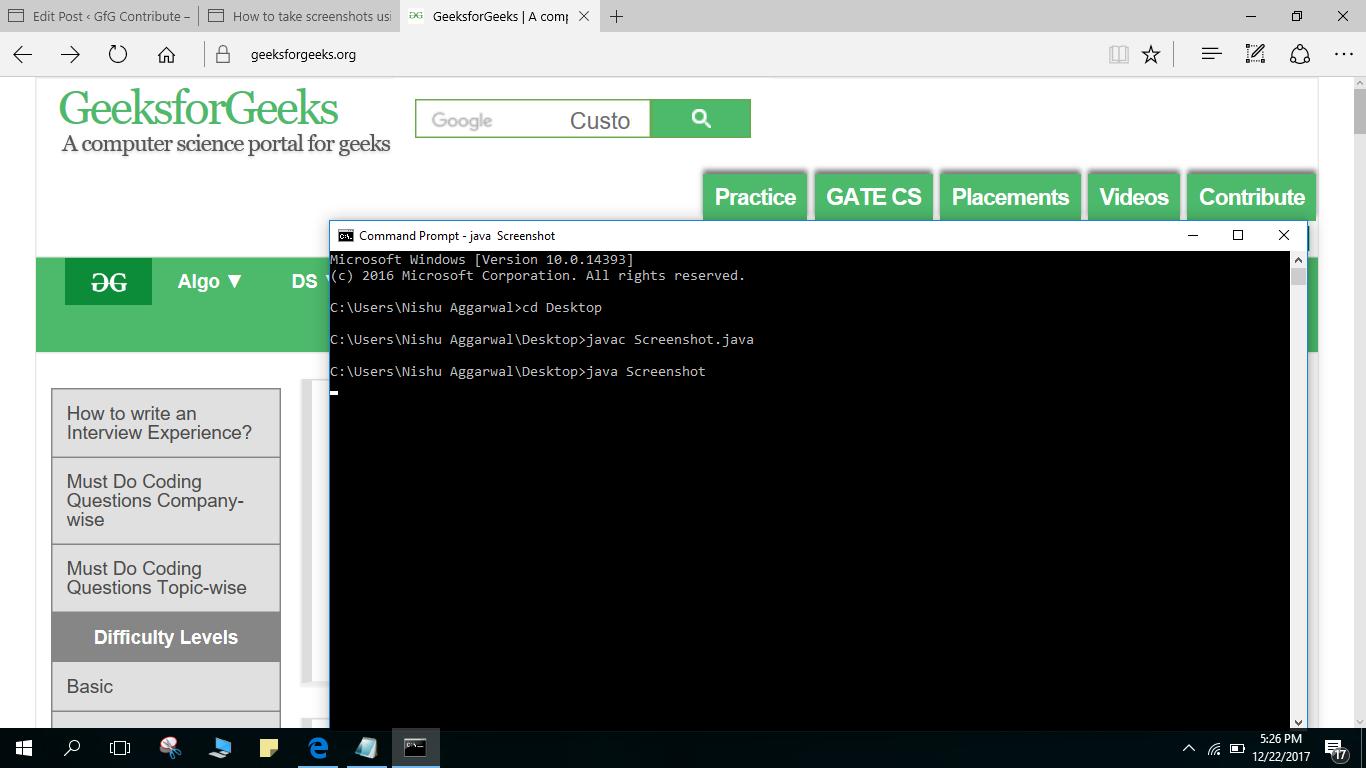Click 'cd Desktop' line in Command Prompt
This screenshot has width=1366, height=768.
(x=466, y=307)
